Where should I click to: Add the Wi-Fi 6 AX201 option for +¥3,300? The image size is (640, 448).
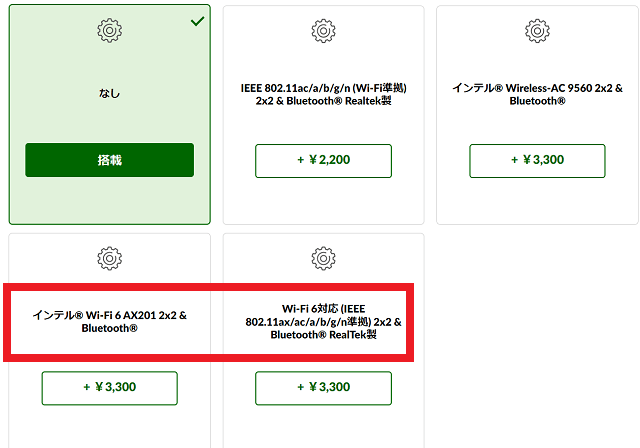(109, 388)
